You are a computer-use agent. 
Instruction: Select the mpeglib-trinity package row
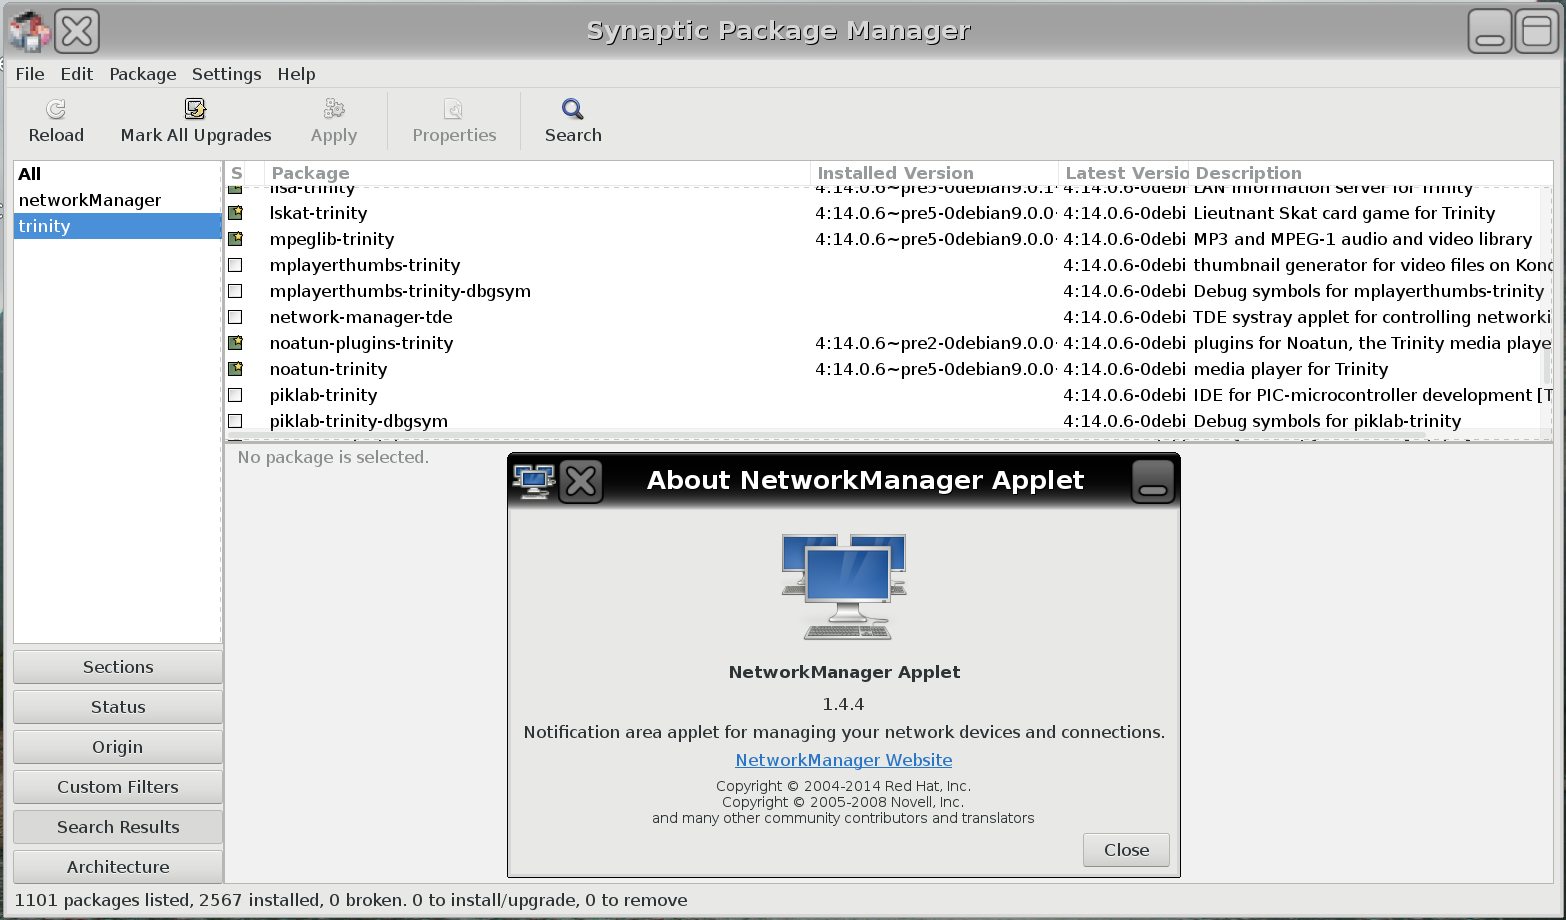click(x=888, y=239)
